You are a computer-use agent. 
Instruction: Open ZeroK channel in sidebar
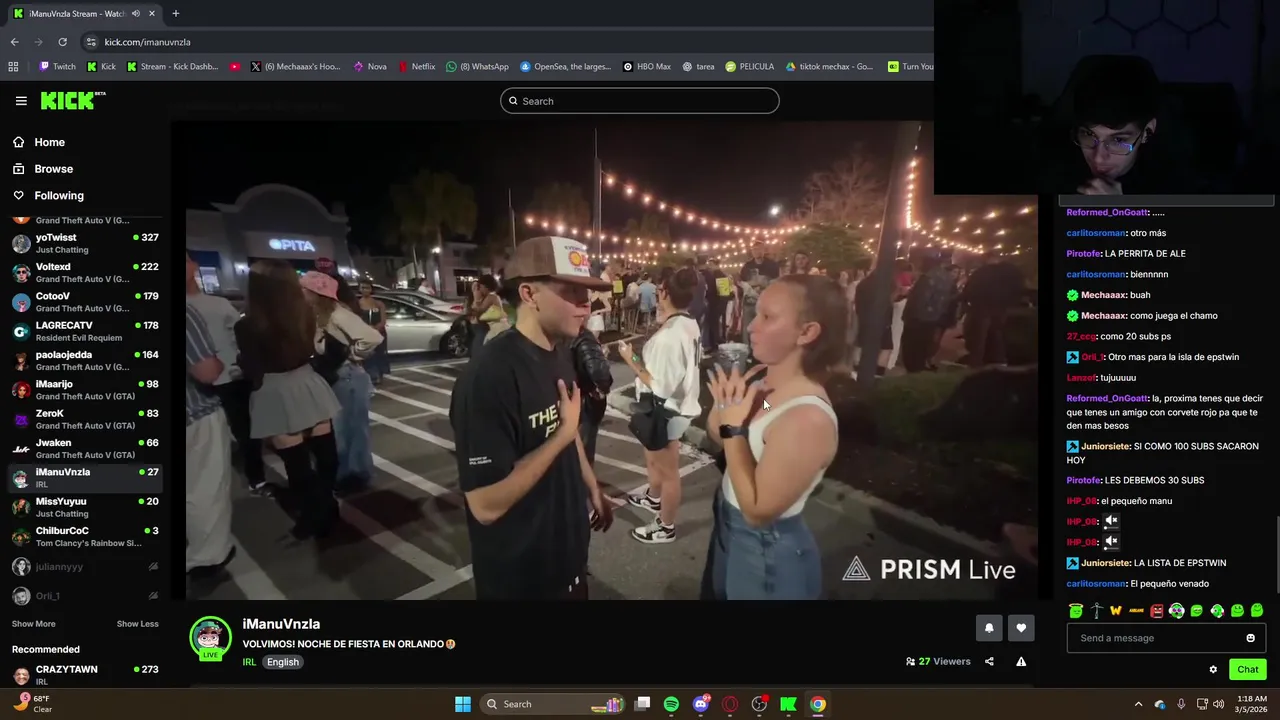click(84, 419)
